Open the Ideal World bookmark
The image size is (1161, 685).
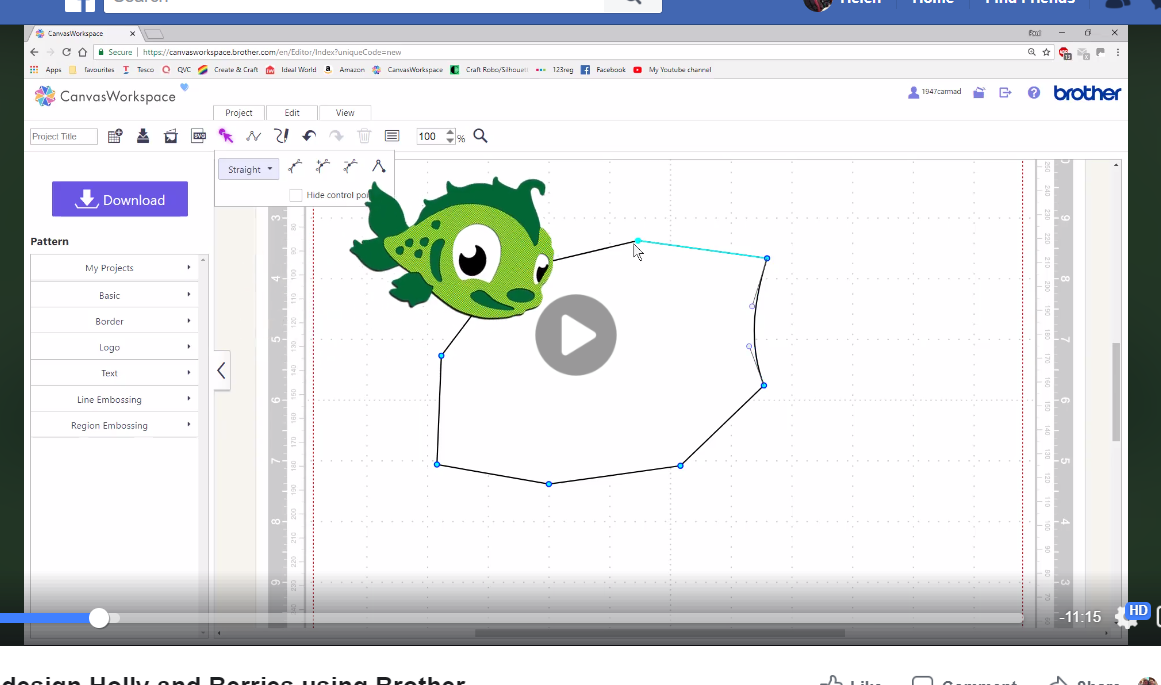tap(291, 70)
